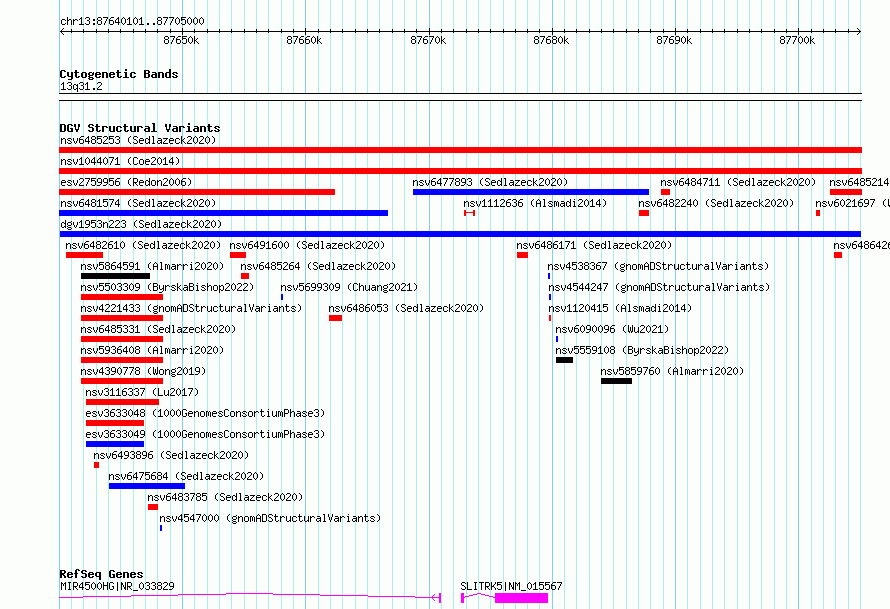
Task: Click the 87700k ruler position
Action: (797, 40)
